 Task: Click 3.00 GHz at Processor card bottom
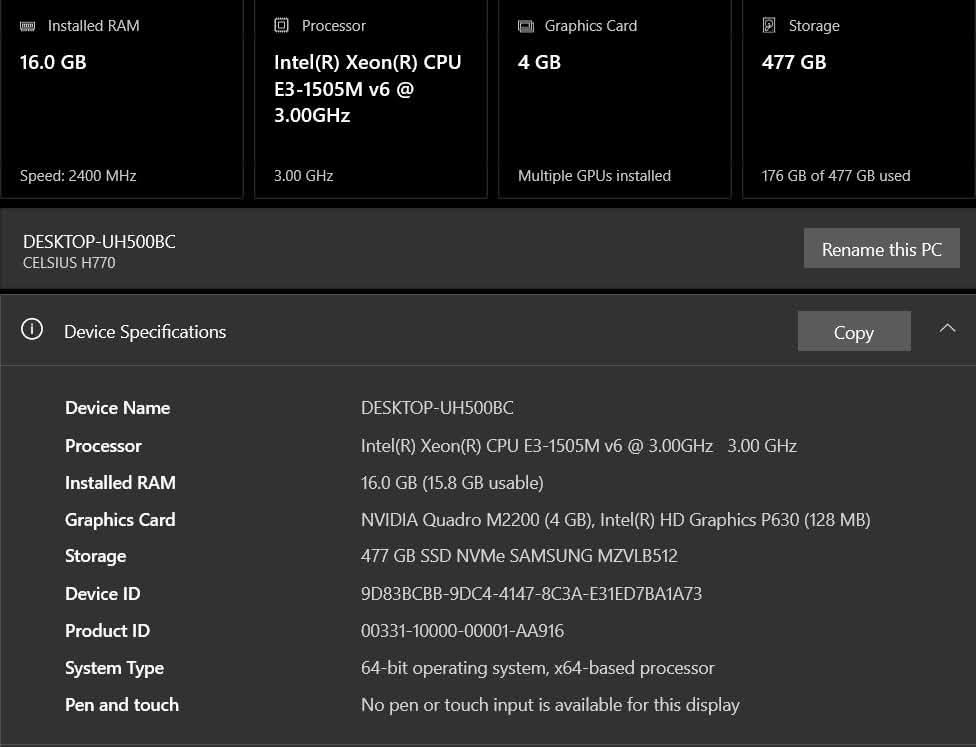click(x=304, y=176)
